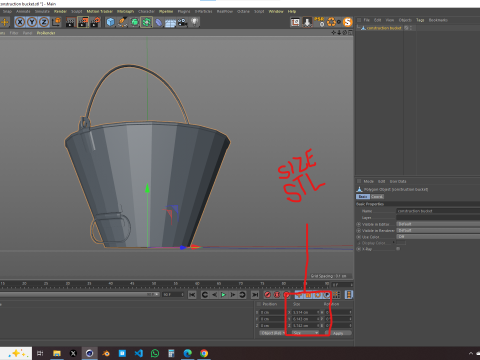Image resolution: width=480 pixels, height=360 pixels.
Task: Open Visual Studio Code from taskbar
Action: (x=139, y=353)
